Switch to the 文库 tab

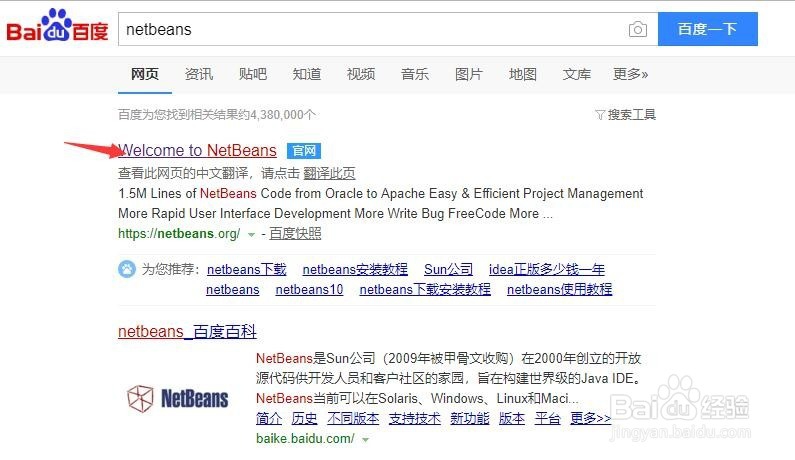576,75
